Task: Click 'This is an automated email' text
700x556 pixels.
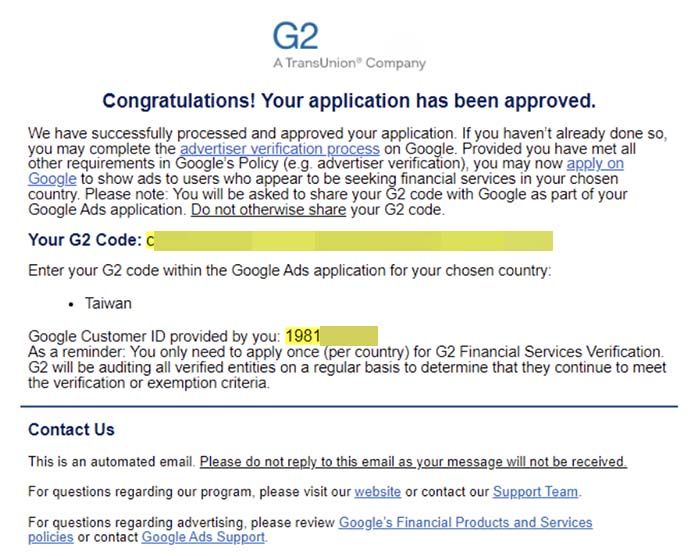Action: 111,462
